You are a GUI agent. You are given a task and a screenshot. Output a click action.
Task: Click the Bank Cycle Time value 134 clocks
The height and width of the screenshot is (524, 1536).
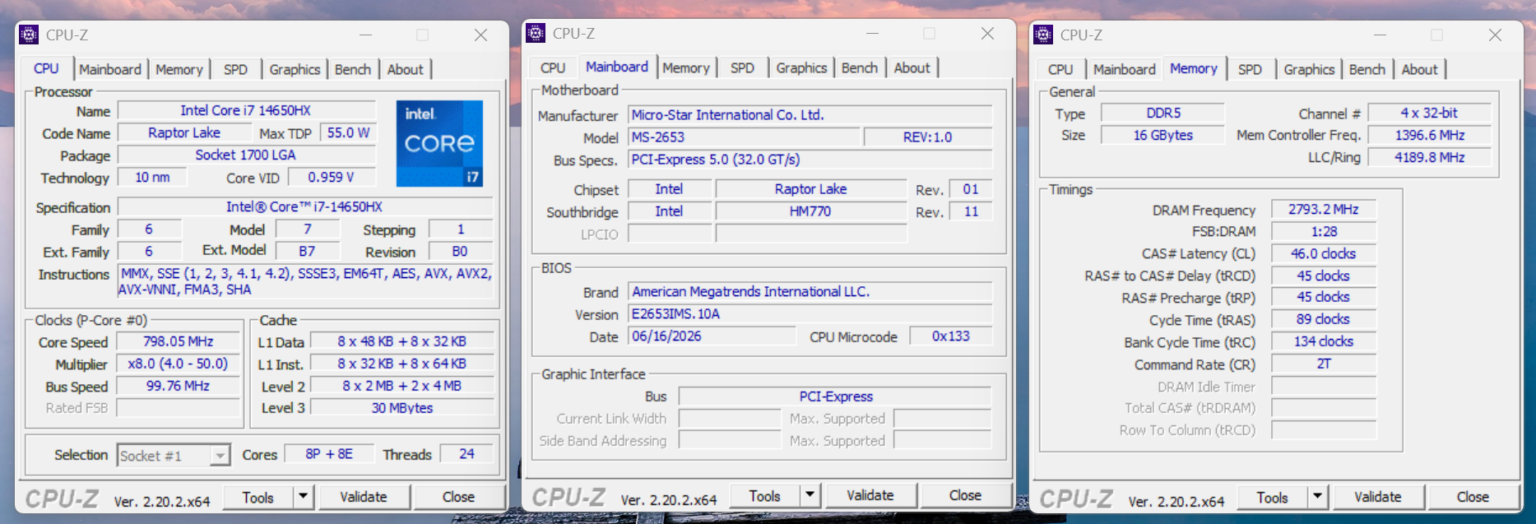pyautogui.click(x=1323, y=342)
